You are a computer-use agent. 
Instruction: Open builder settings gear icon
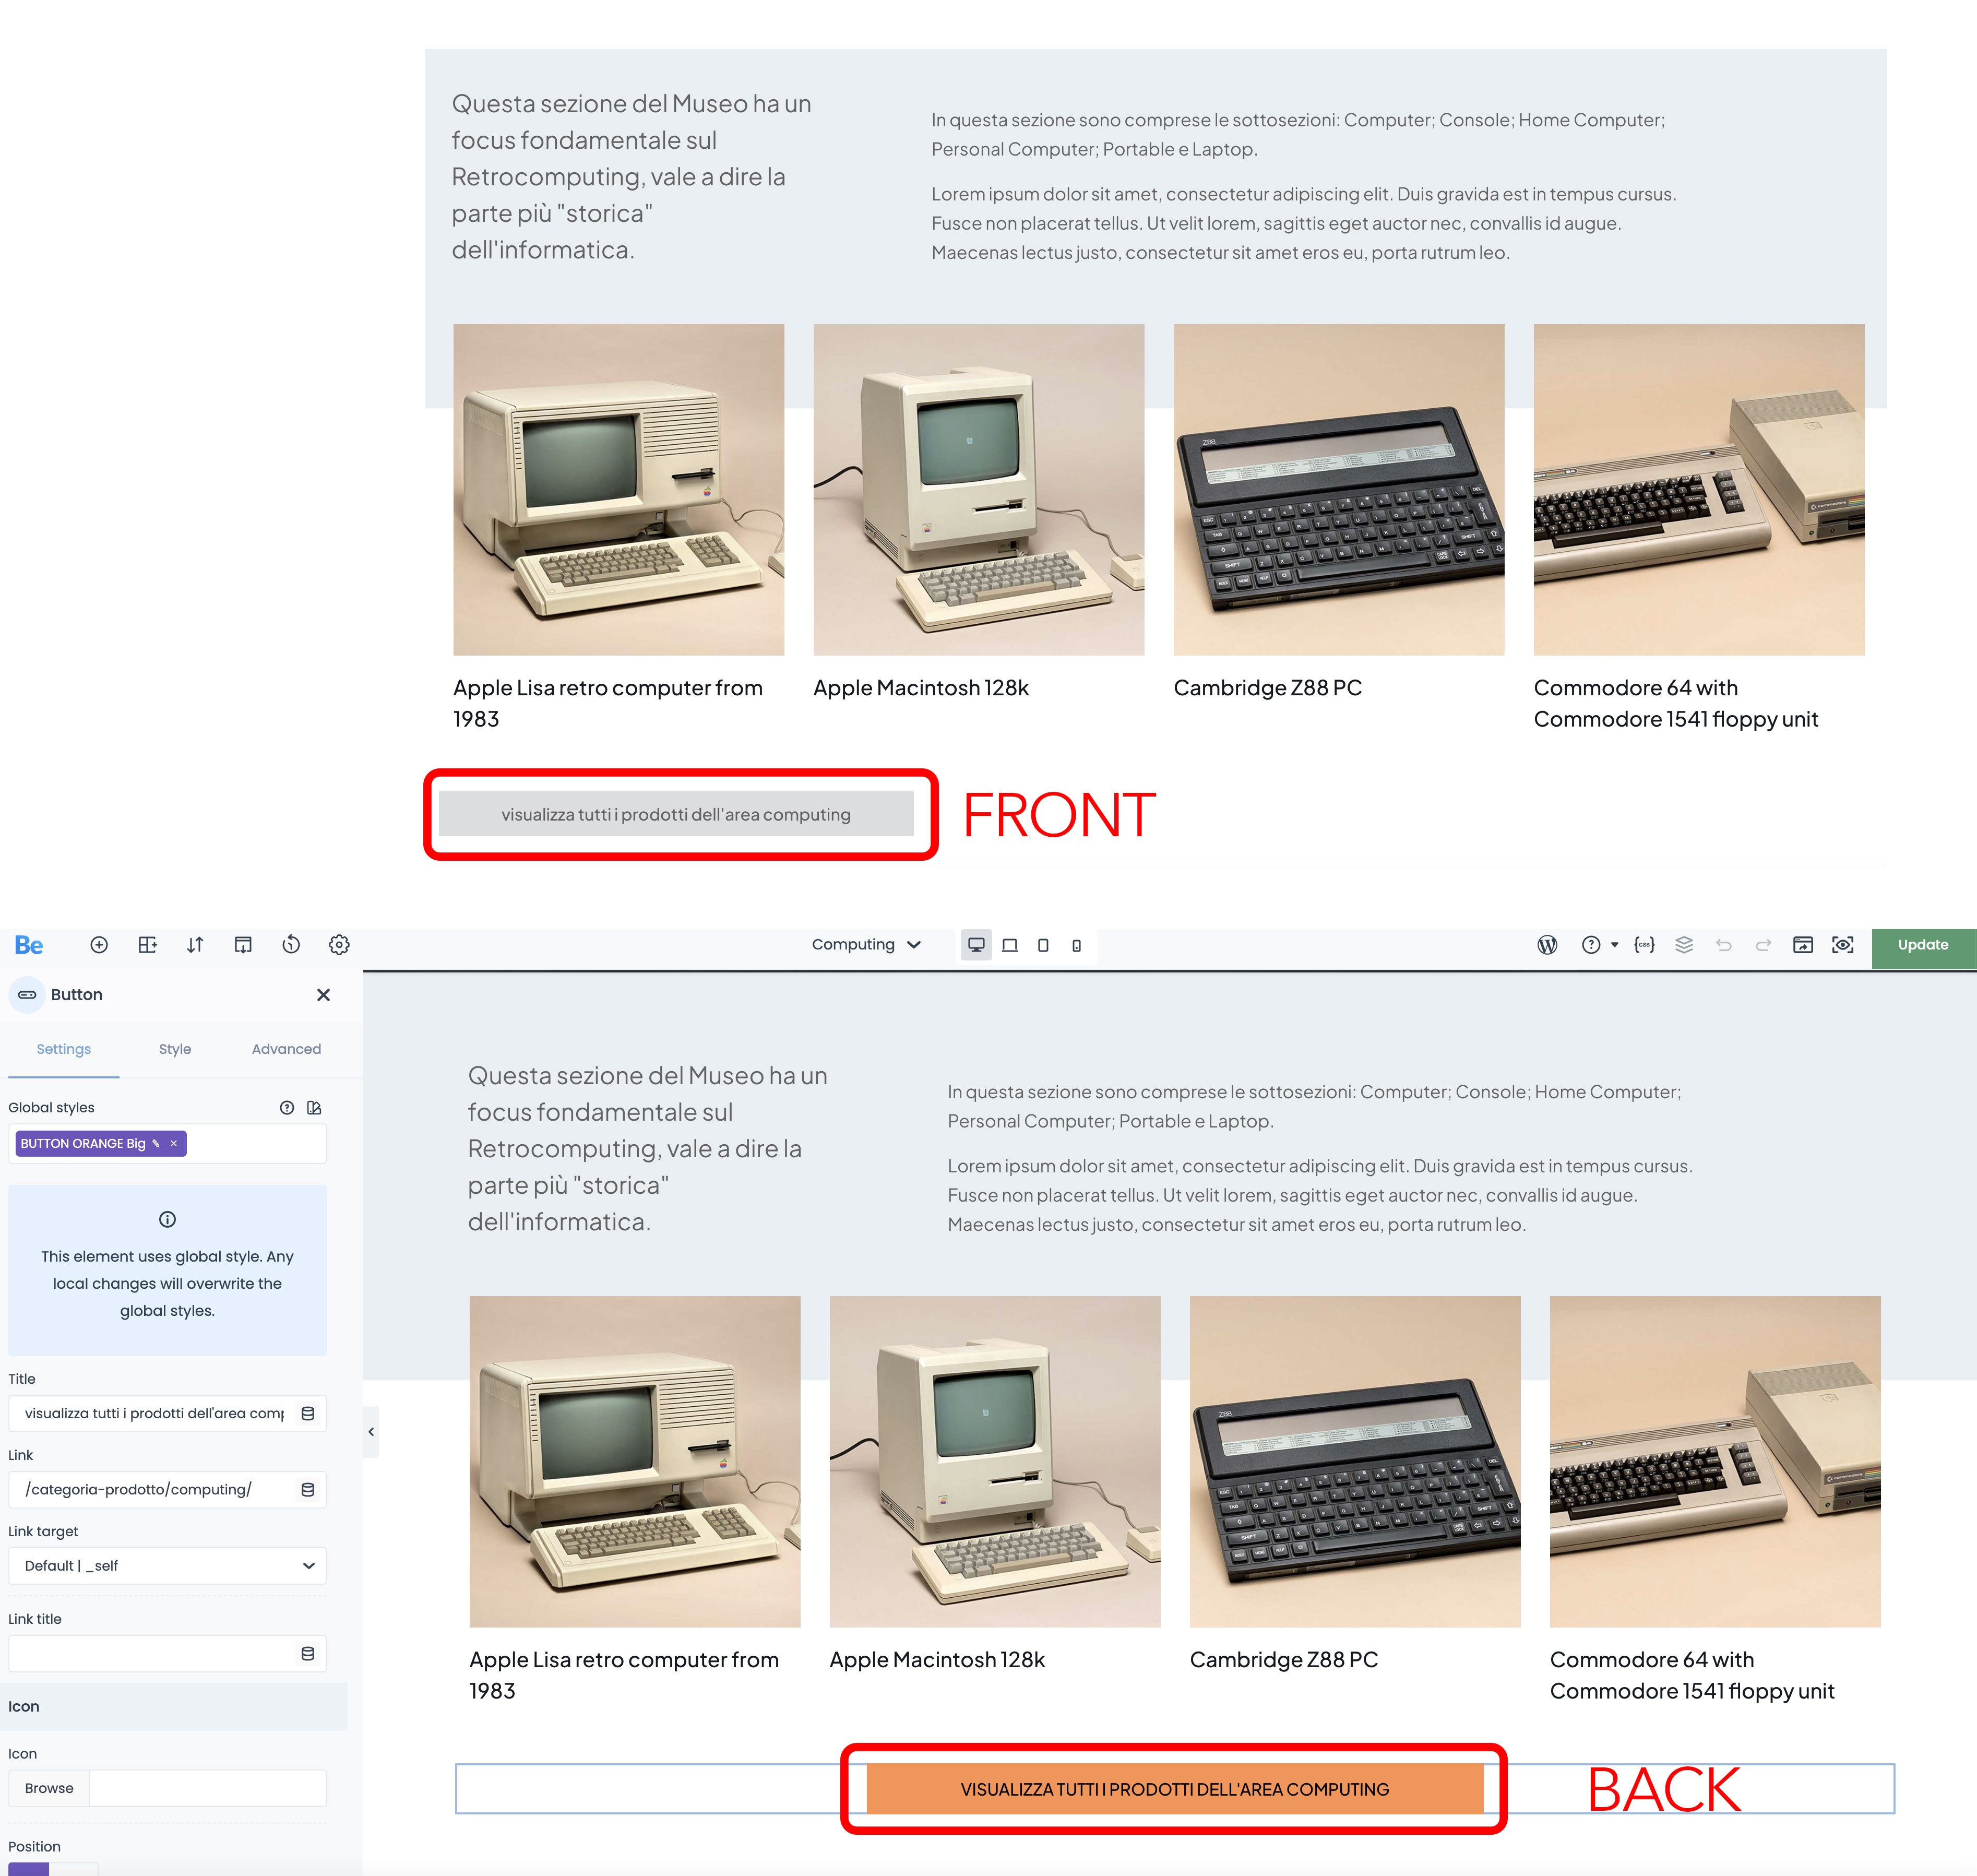[339, 945]
